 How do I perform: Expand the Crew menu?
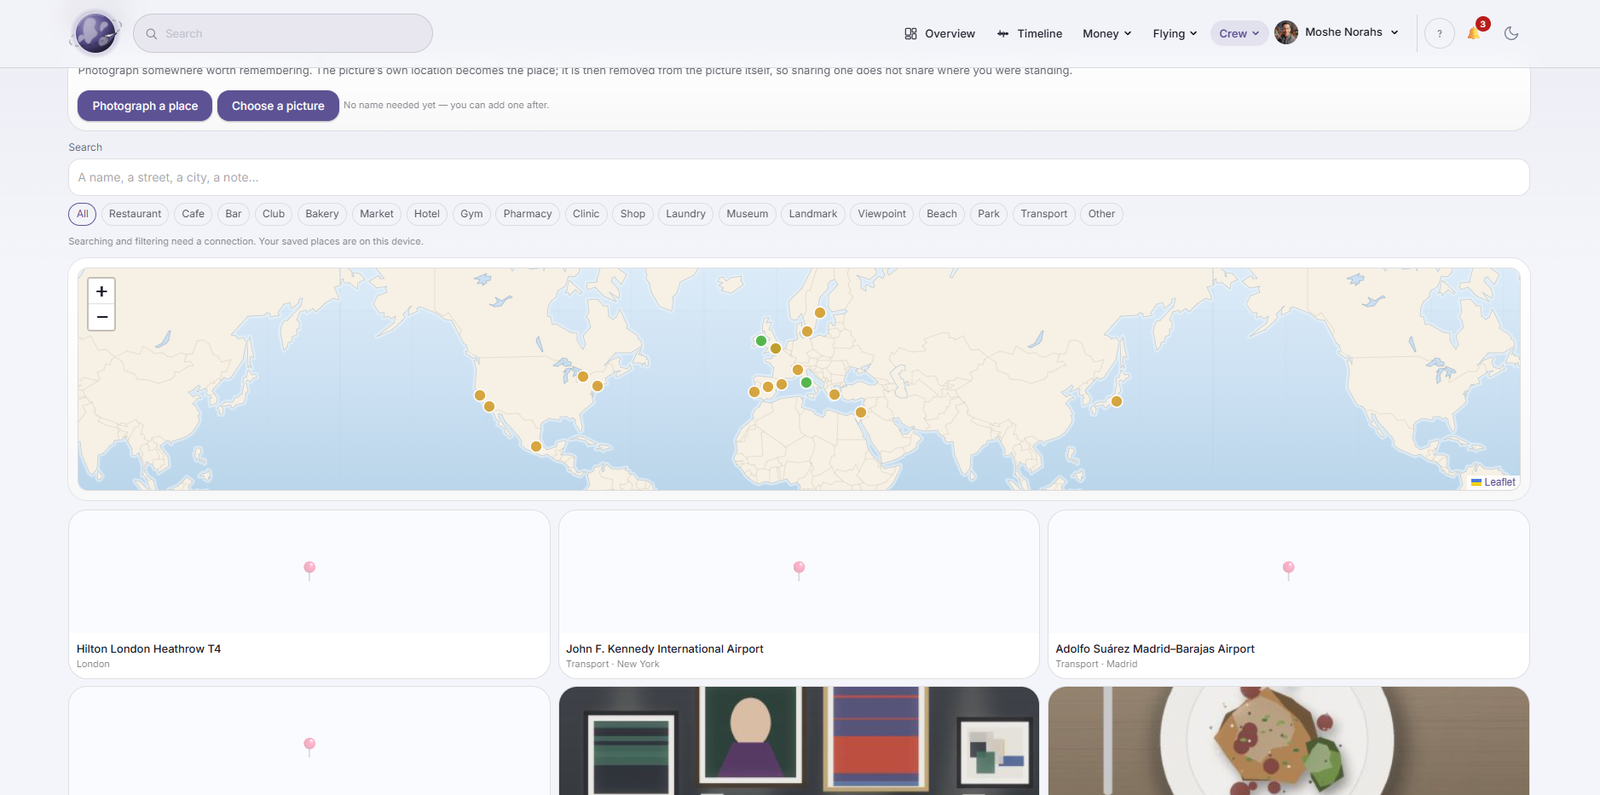[1239, 34]
